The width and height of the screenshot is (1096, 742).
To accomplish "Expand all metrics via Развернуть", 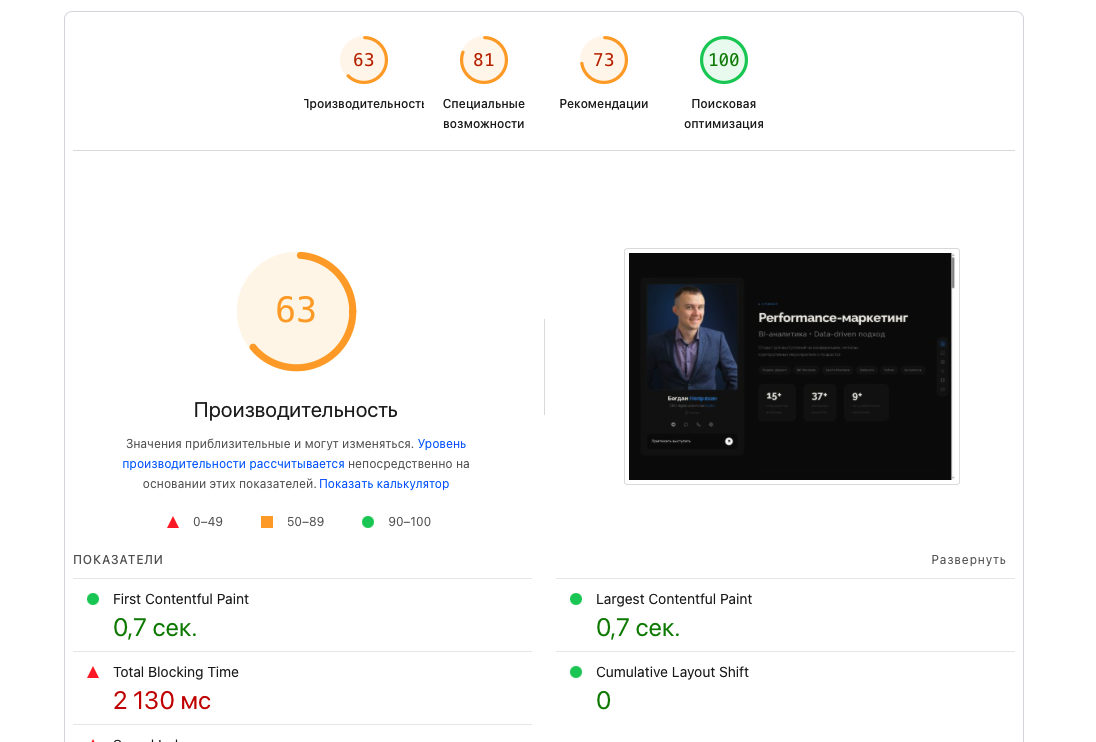I will point(968,560).
